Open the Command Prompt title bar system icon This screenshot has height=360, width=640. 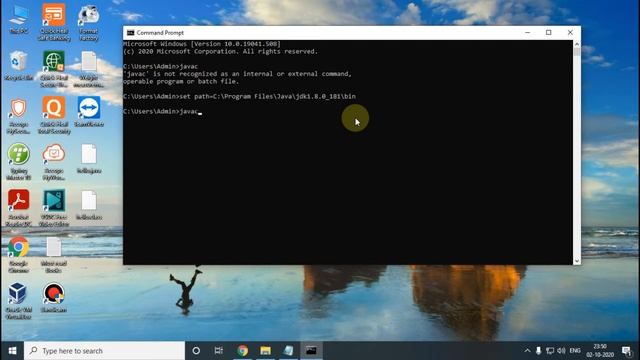(130, 33)
